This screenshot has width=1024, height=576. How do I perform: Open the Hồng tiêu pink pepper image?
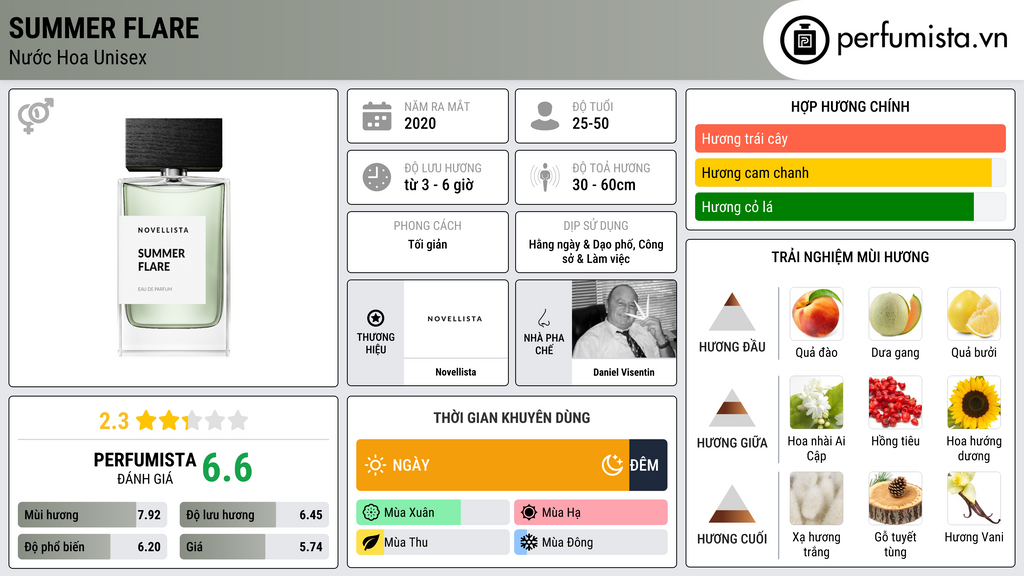click(895, 402)
